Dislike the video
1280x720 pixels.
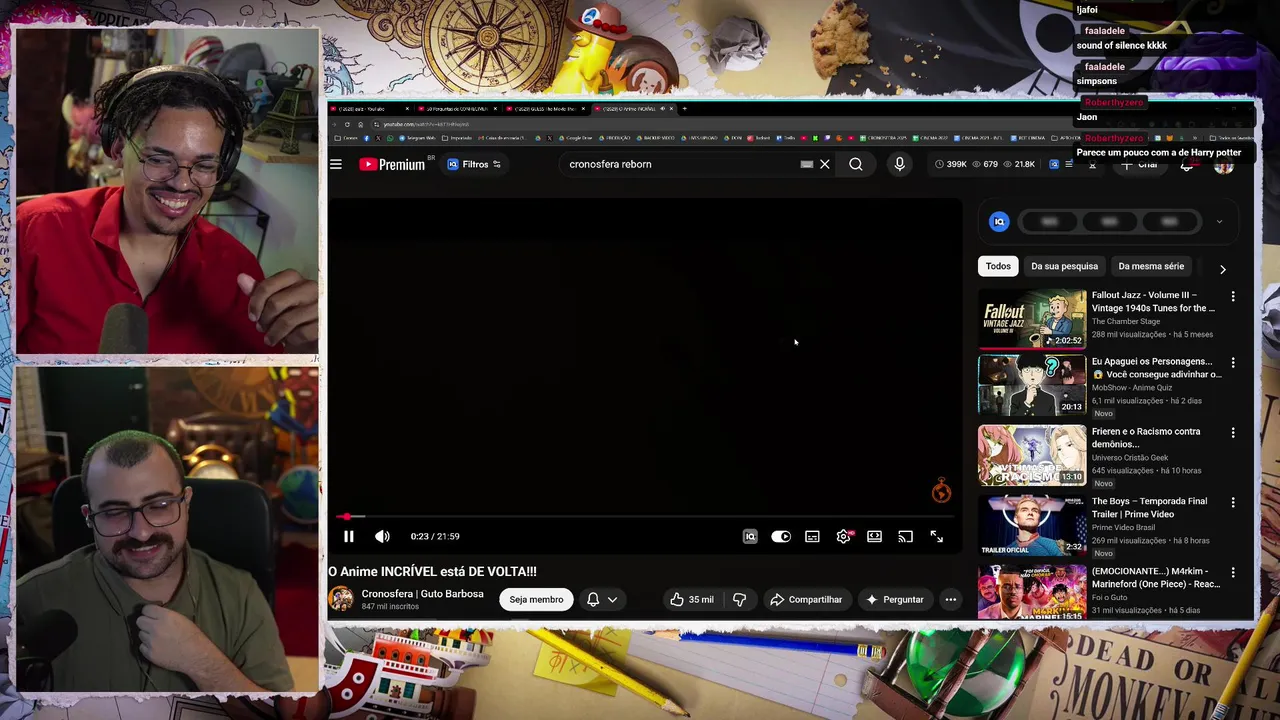[740, 599]
